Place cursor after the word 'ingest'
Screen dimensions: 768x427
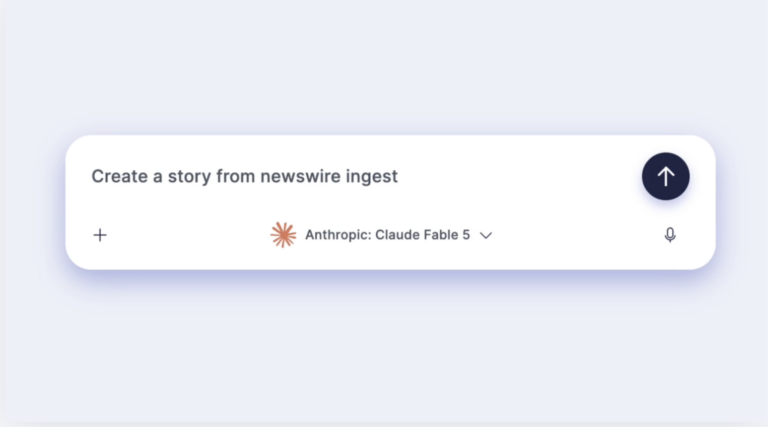coord(399,176)
